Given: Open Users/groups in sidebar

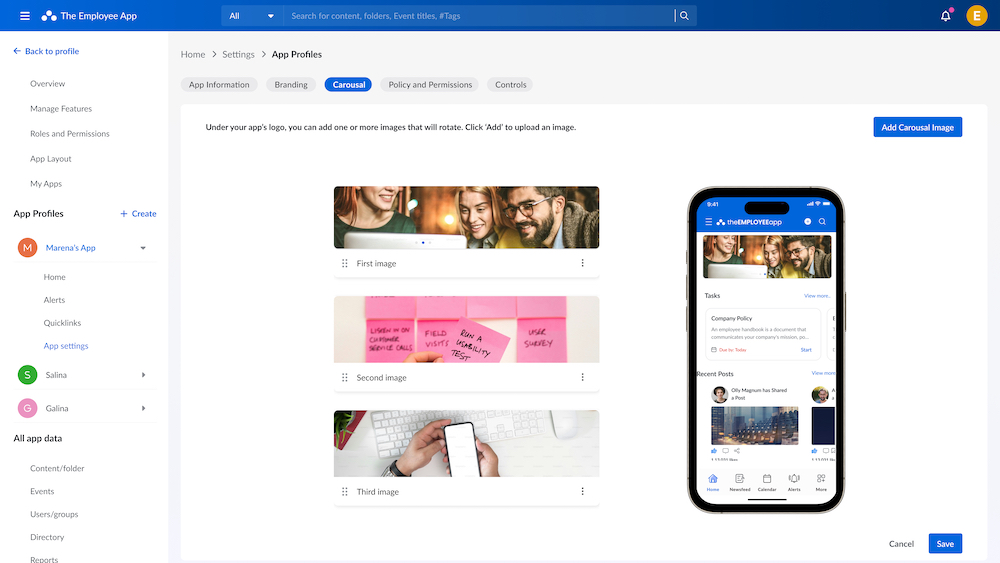Looking at the screenshot, I should (x=54, y=514).
